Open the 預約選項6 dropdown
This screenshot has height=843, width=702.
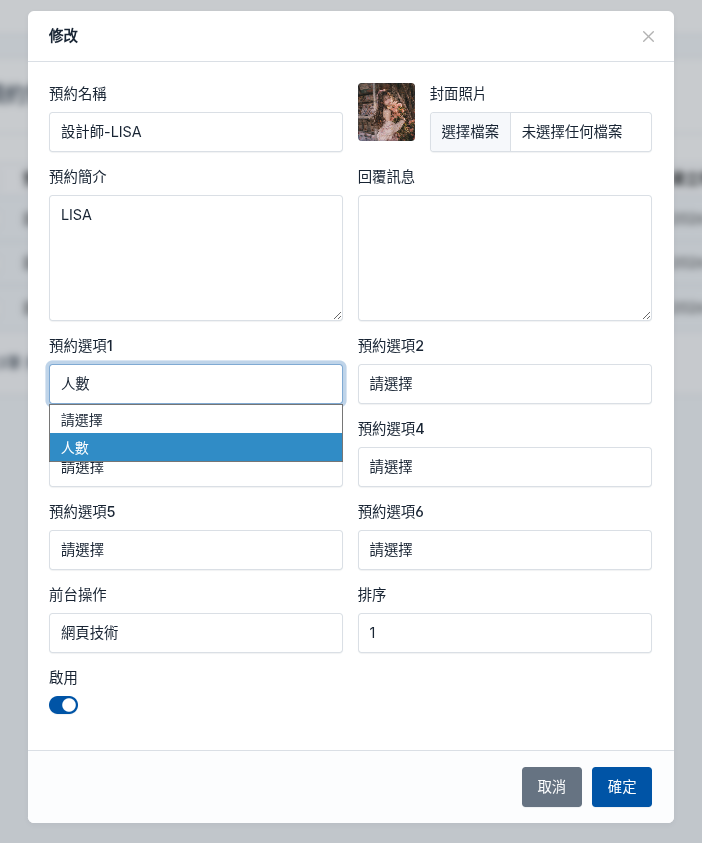click(505, 550)
